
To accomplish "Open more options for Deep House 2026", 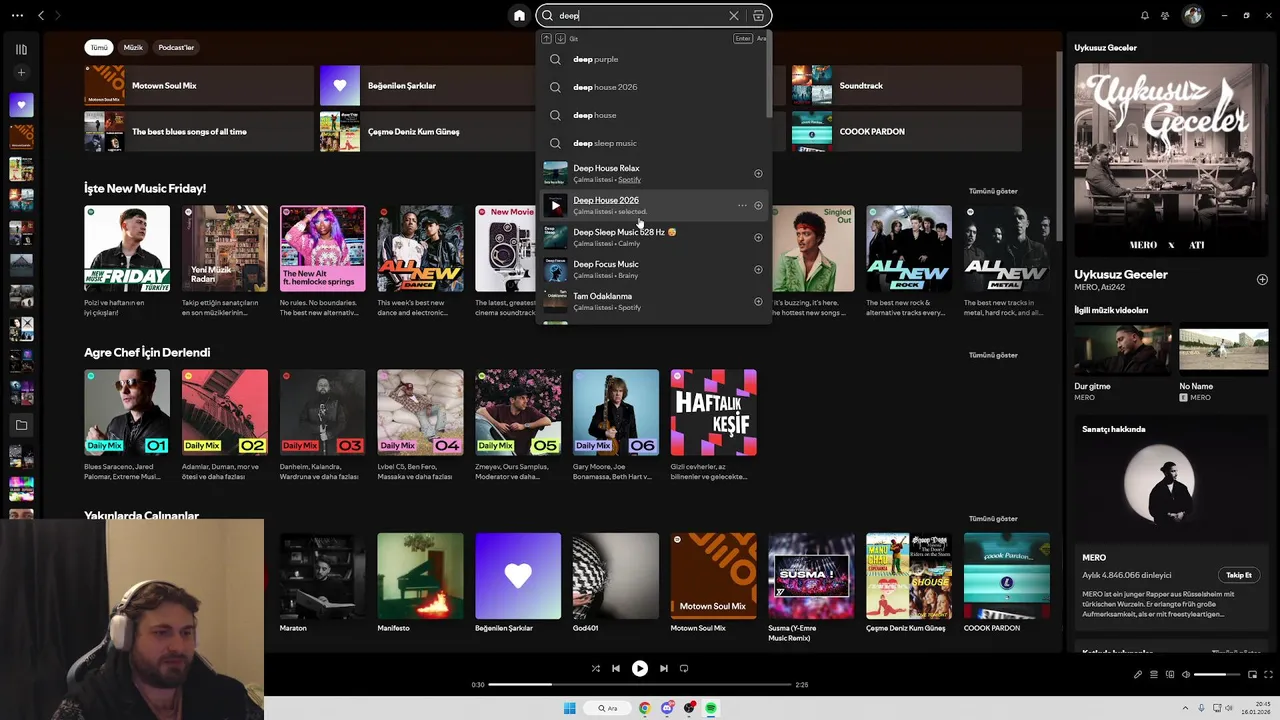I will tap(742, 206).
